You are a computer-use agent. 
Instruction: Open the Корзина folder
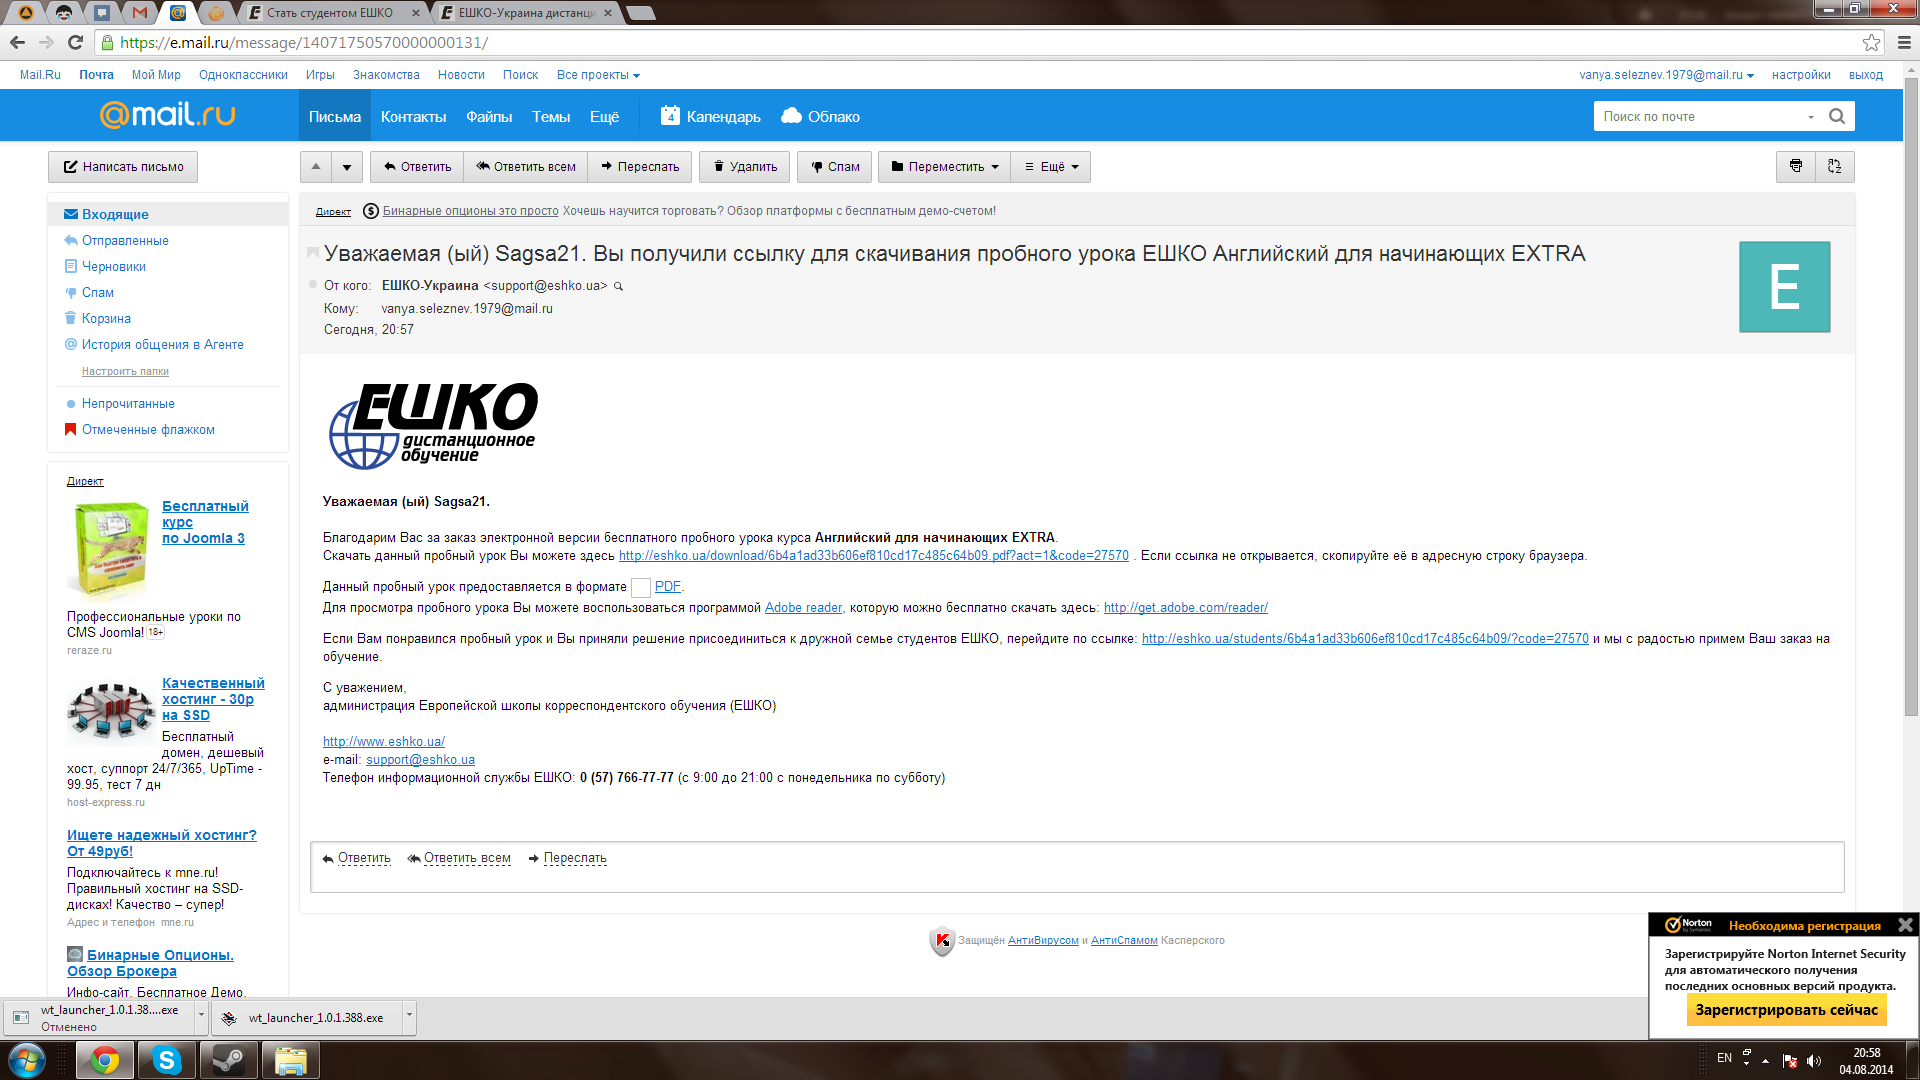tap(106, 318)
